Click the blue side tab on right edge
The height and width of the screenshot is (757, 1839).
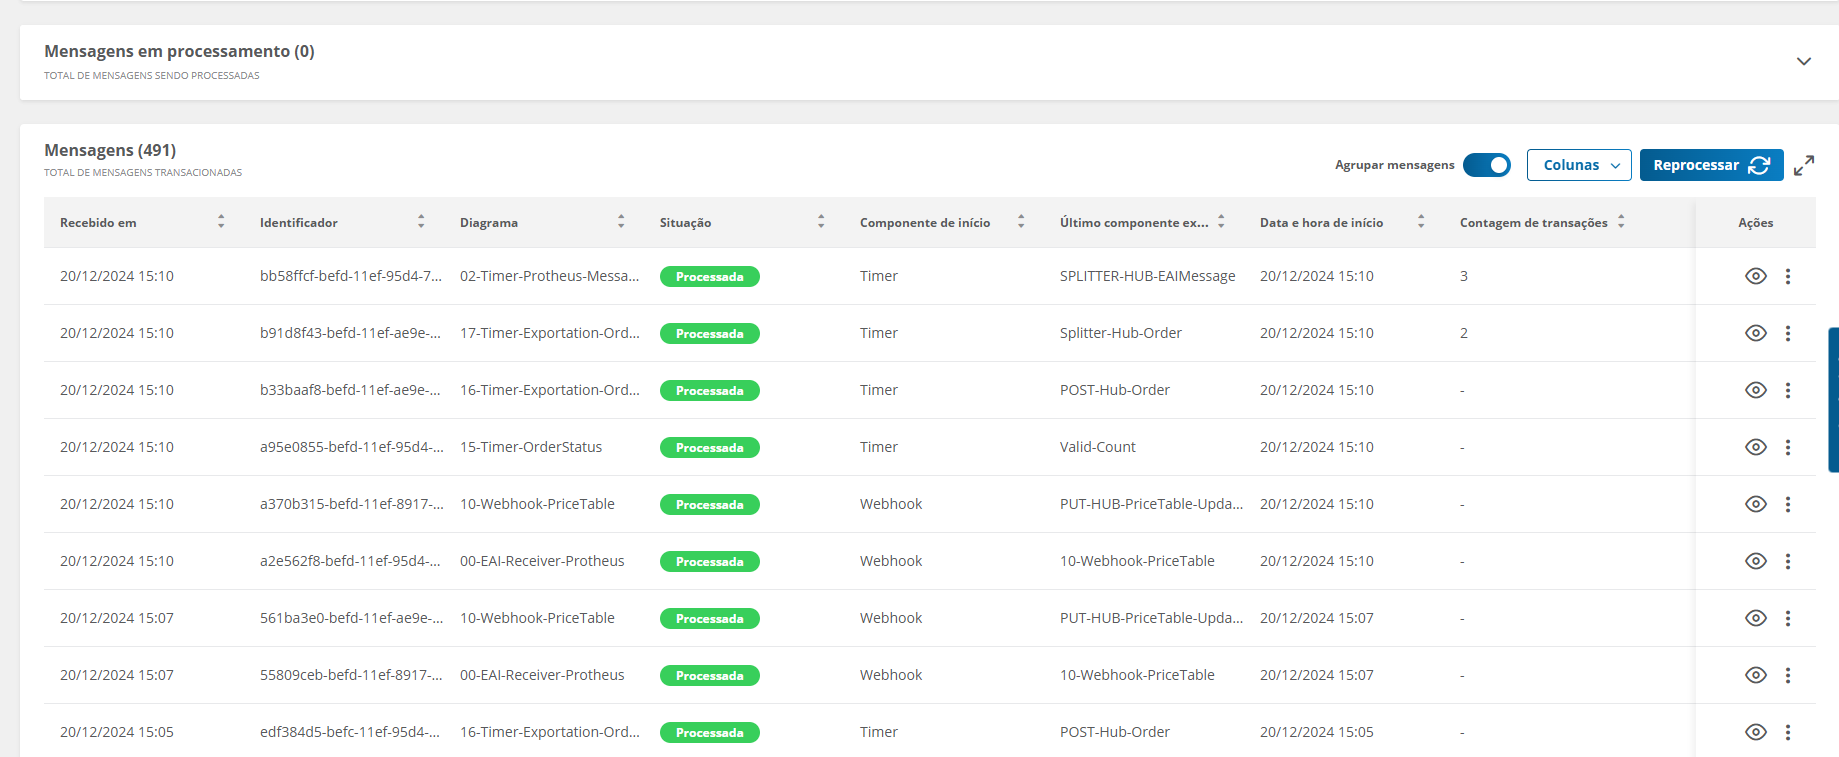1833,400
